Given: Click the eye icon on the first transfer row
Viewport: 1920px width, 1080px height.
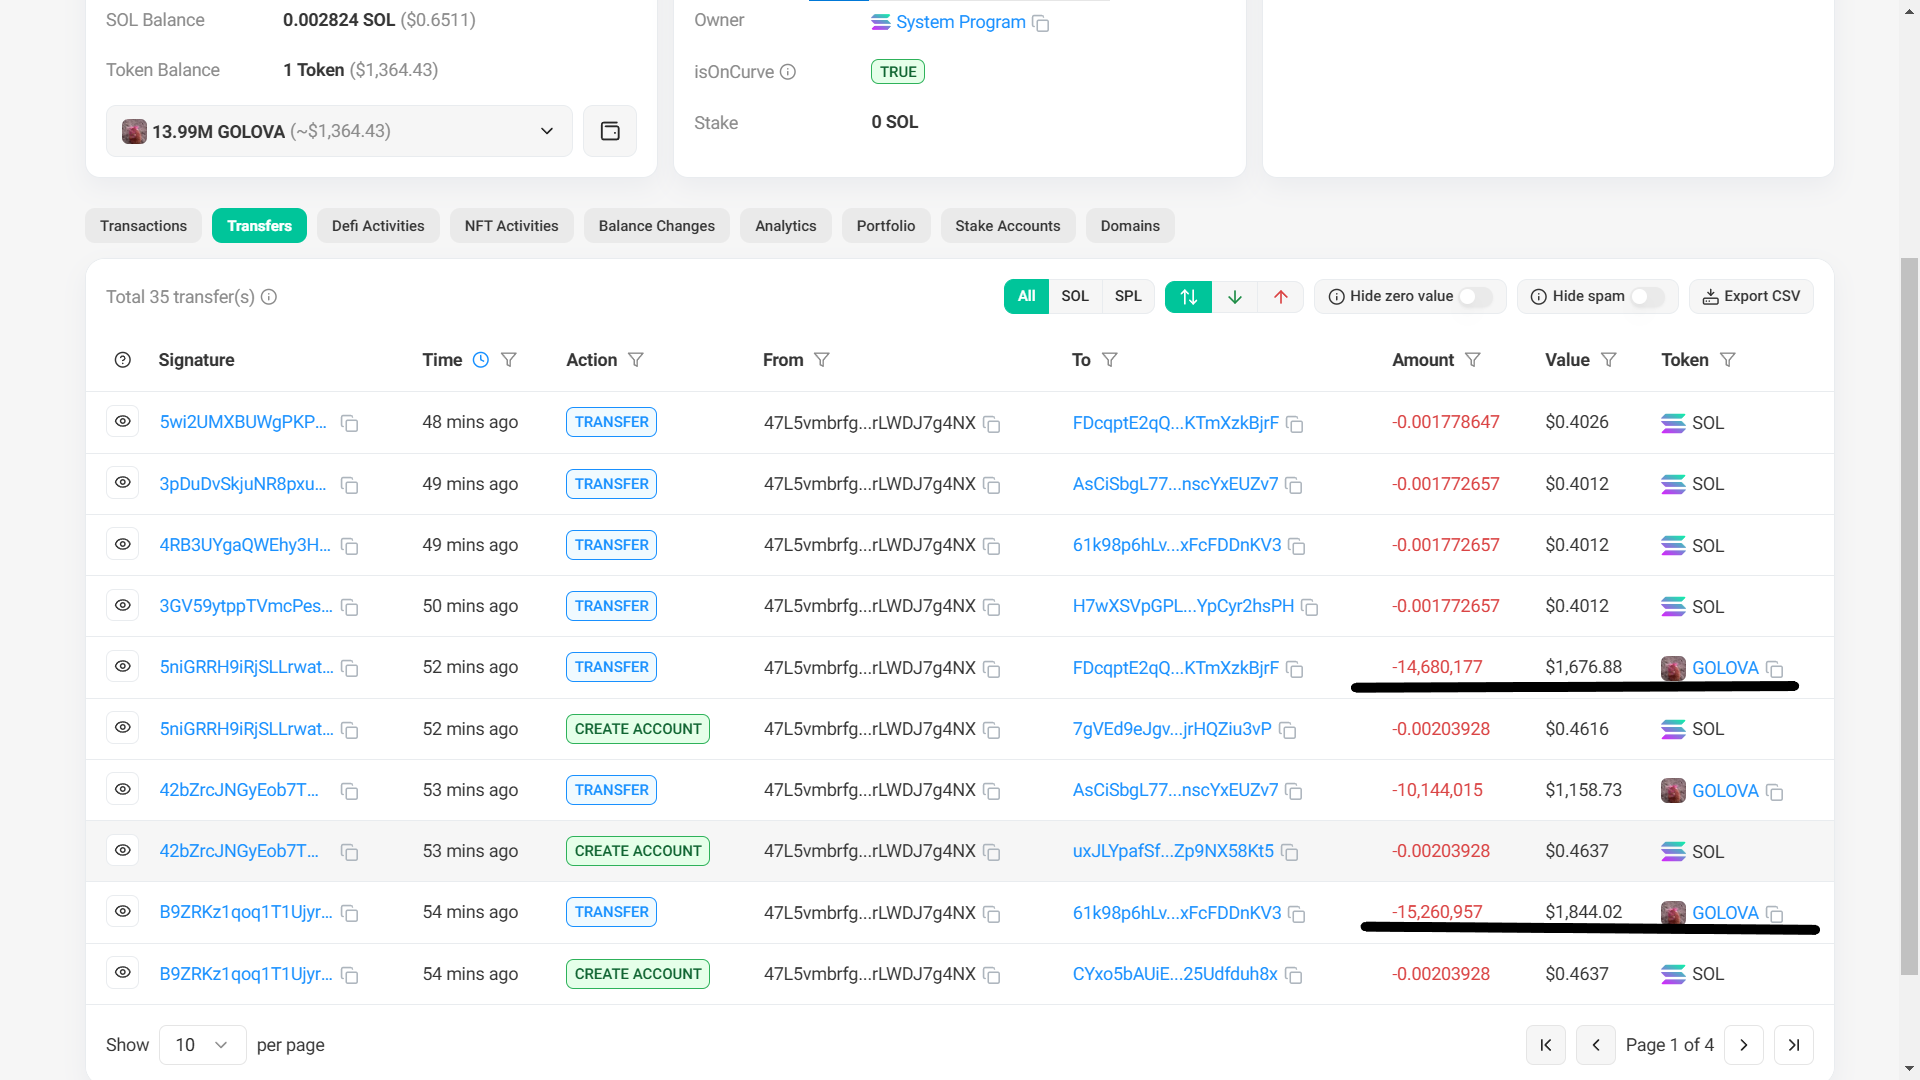Looking at the screenshot, I should click(123, 422).
